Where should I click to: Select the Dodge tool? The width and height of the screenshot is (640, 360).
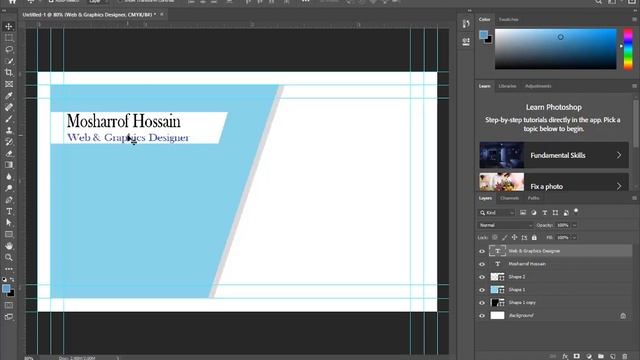pyautogui.click(x=9, y=188)
